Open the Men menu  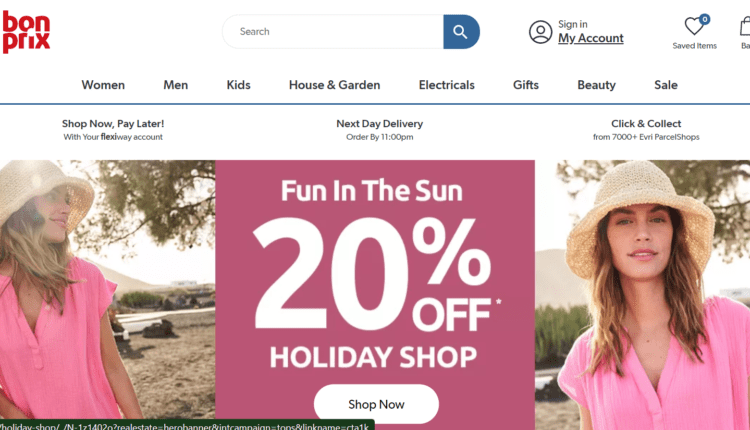tap(176, 85)
